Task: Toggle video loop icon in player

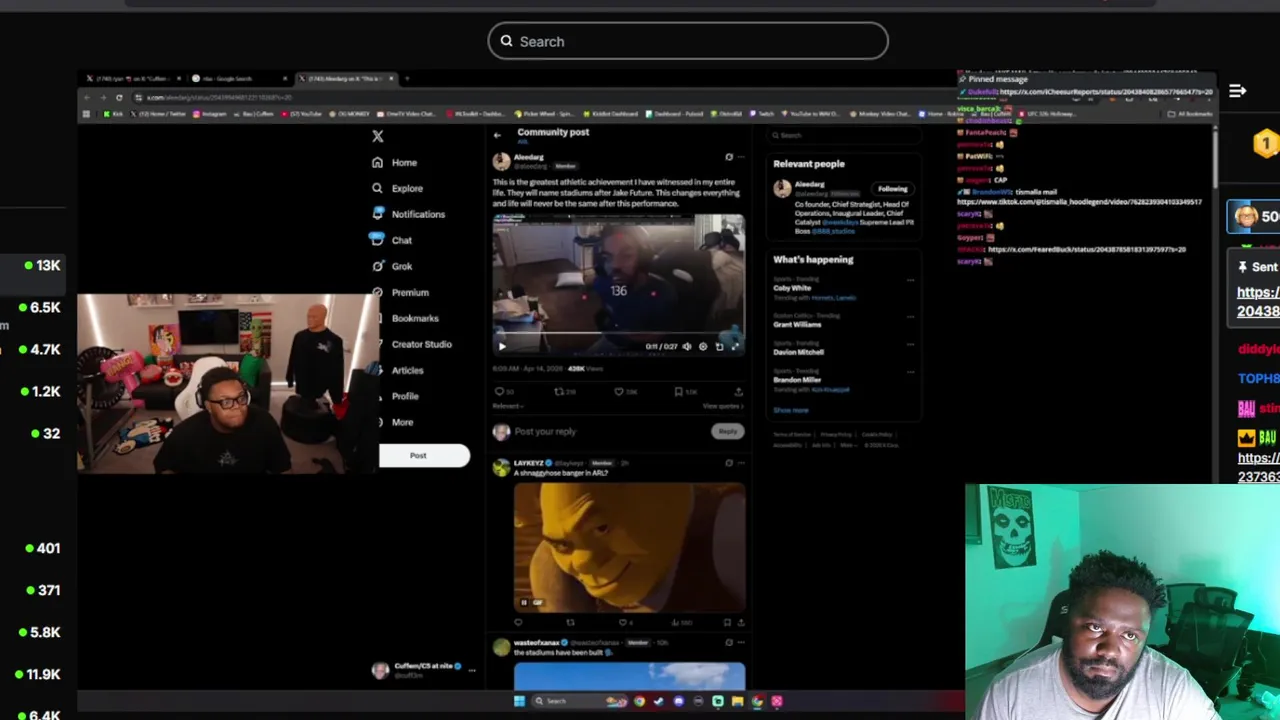Action: (719, 346)
